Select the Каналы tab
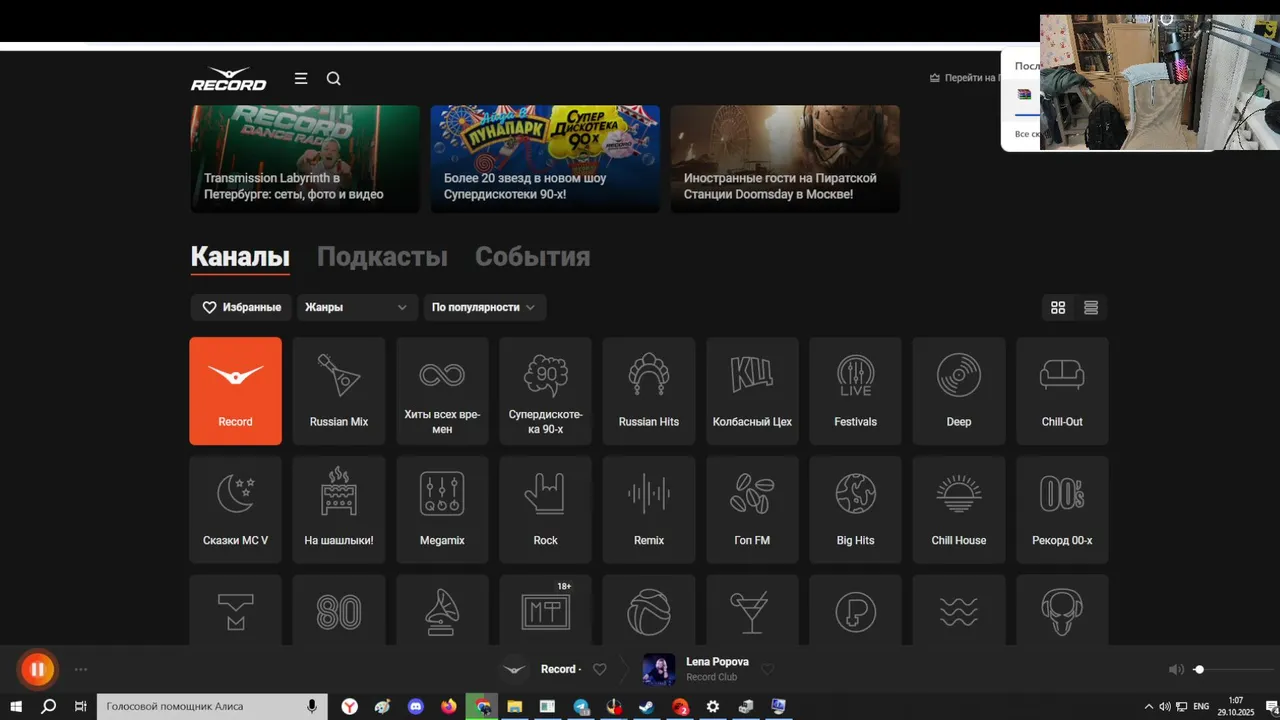This screenshot has width=1280, height=720. 240,257
